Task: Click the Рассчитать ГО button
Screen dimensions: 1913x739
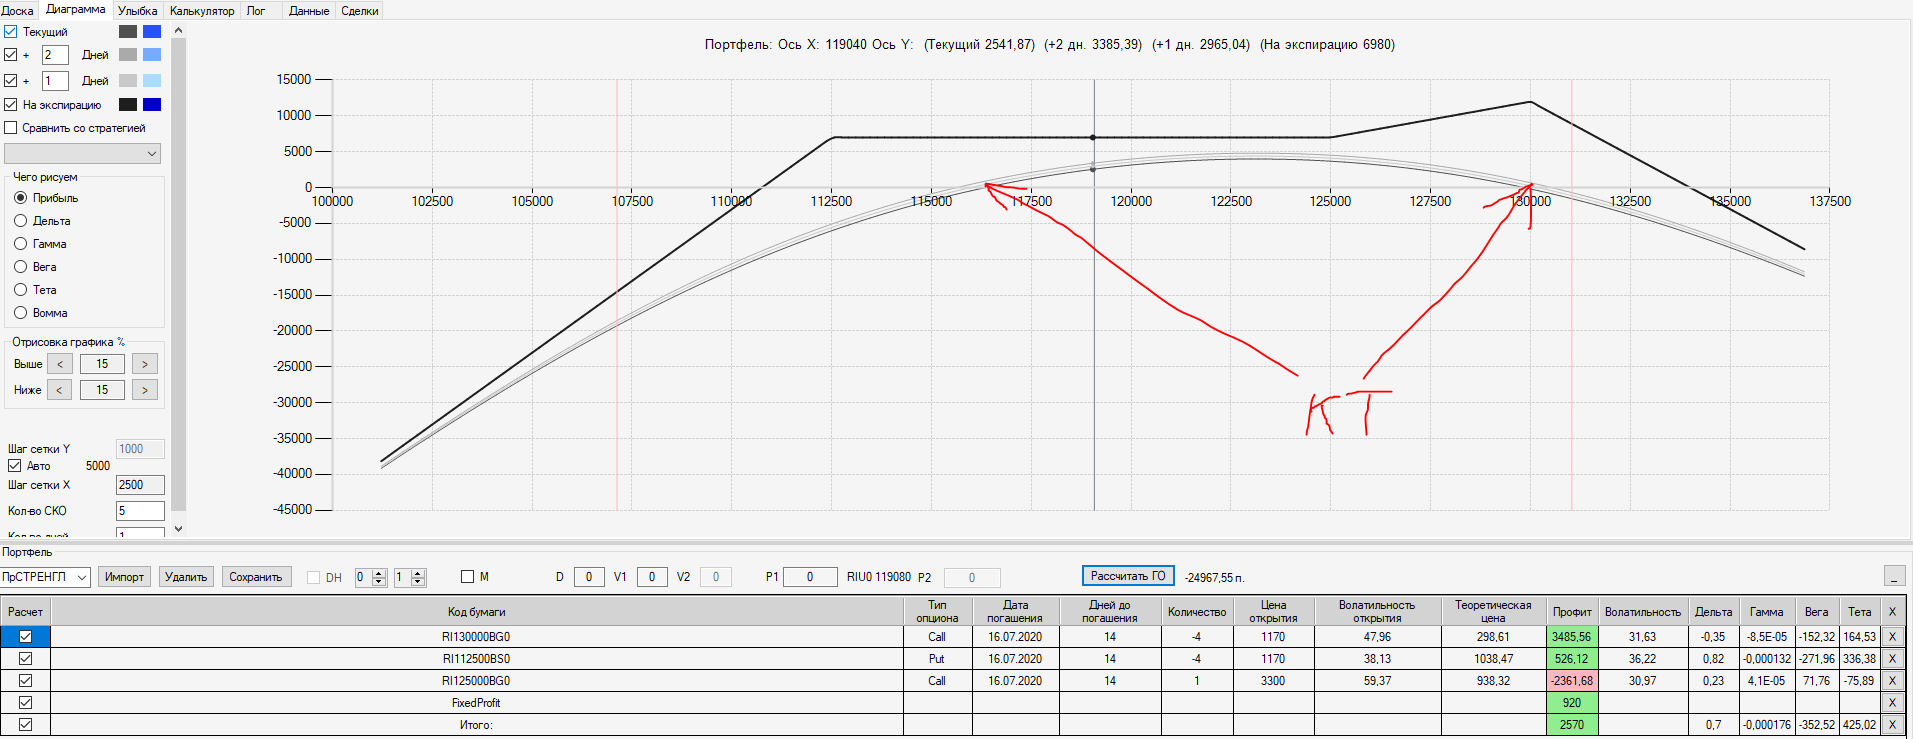Action: tap(1128, 576)
